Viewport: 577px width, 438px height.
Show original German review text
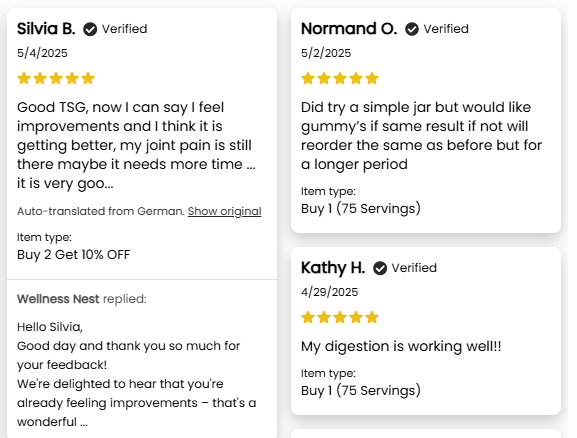click(x=224, y=211)
